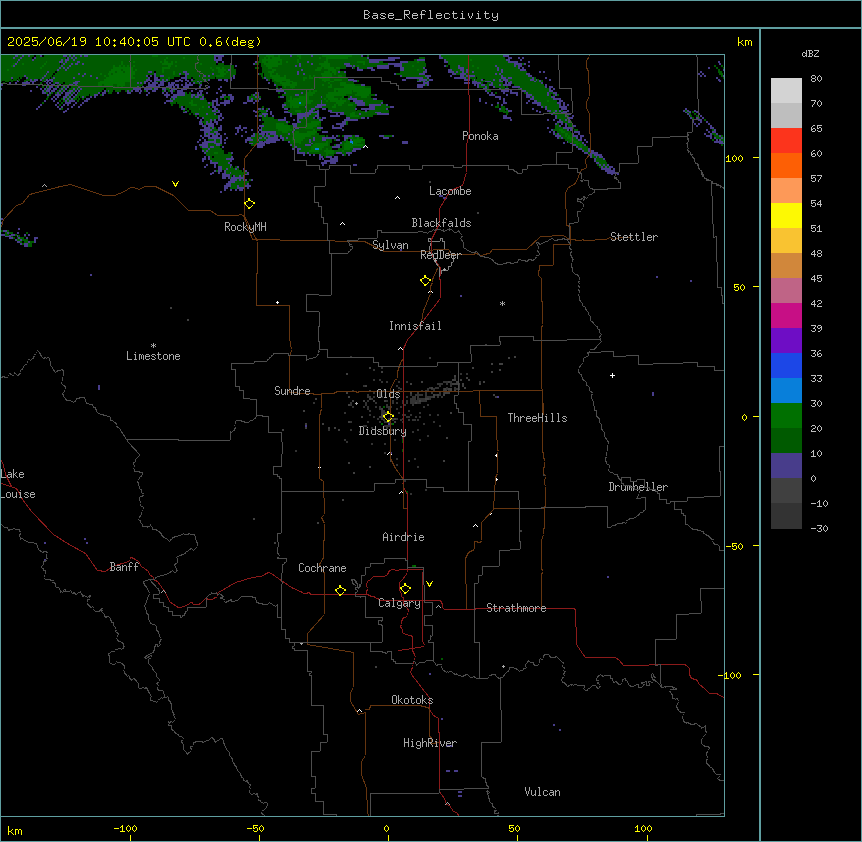862x842 pixels.
Task: Click the Olds town label
Action: pyautogui.click(x=388, y=394)
